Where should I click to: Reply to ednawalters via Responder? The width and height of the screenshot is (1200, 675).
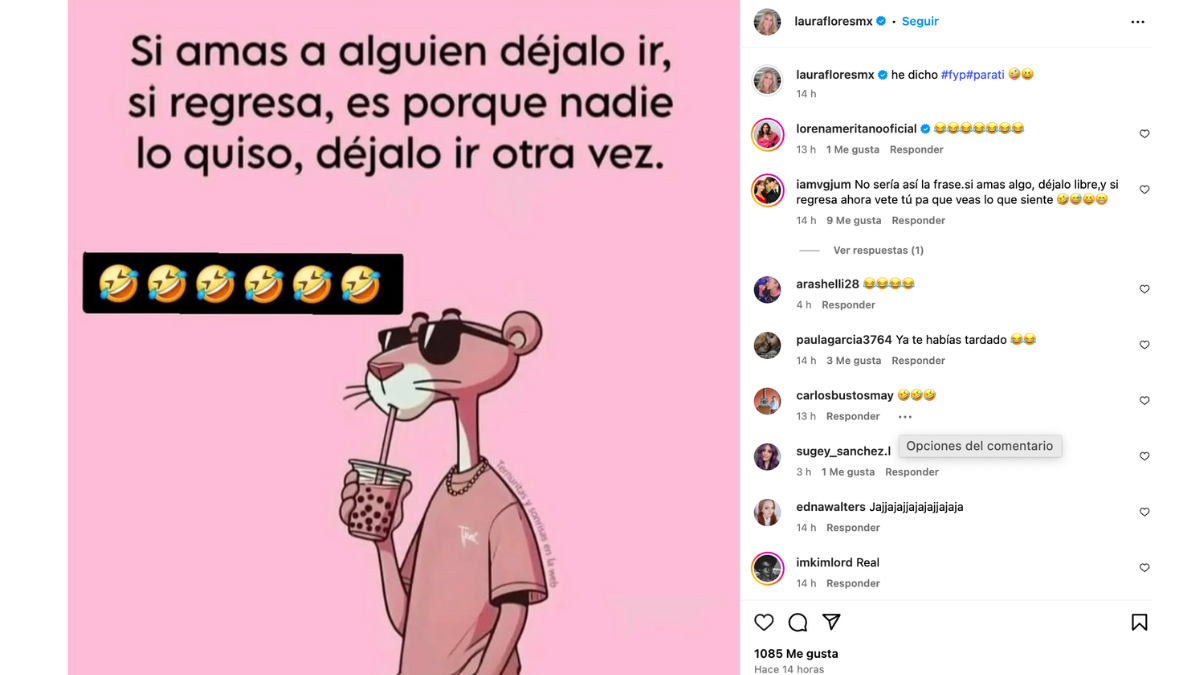(853, 527)
